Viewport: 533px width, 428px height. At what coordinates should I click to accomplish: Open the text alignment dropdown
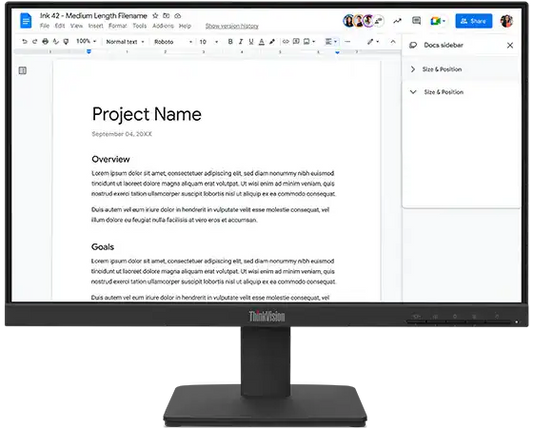(x=331, y=41)
